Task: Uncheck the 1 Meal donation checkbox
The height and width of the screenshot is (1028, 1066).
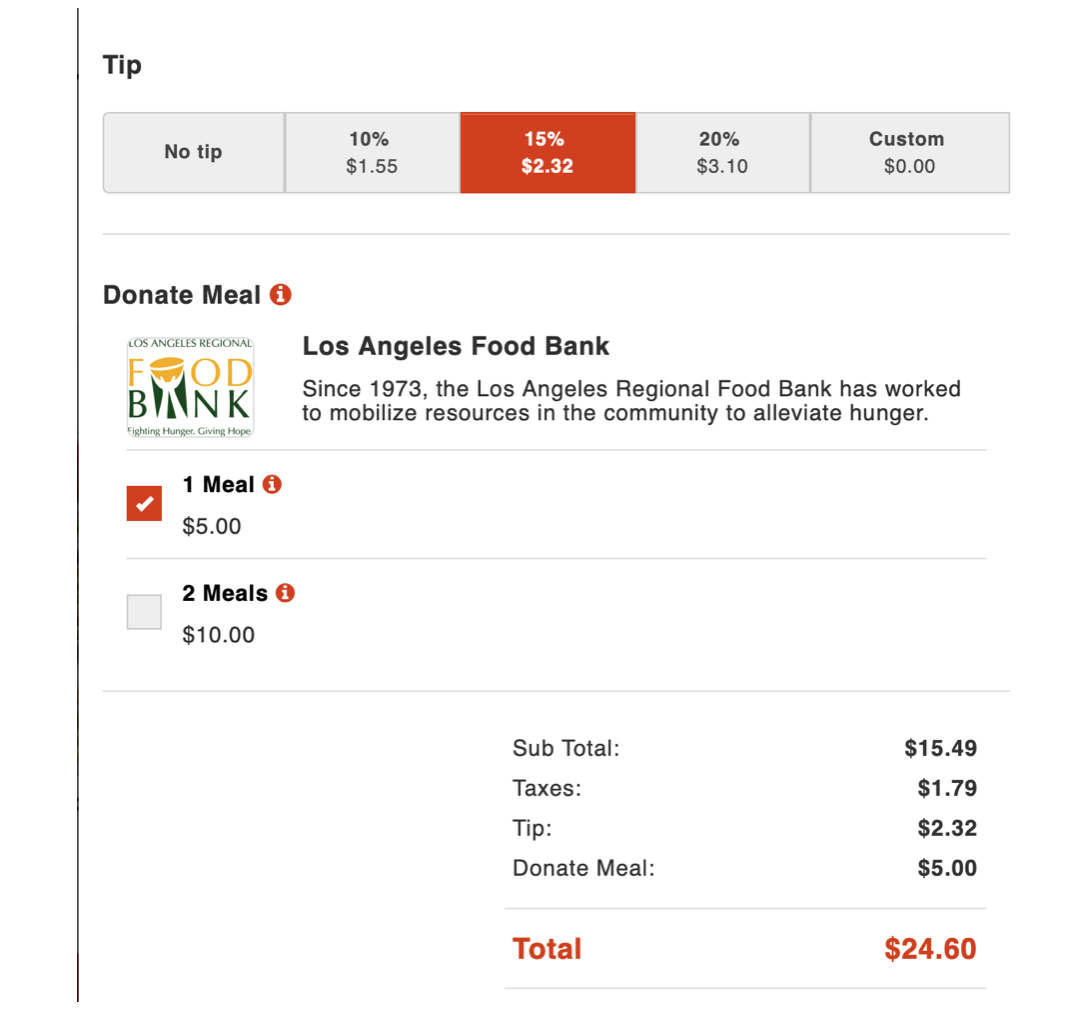Action: pyautogui.click(x=144, y=503)
